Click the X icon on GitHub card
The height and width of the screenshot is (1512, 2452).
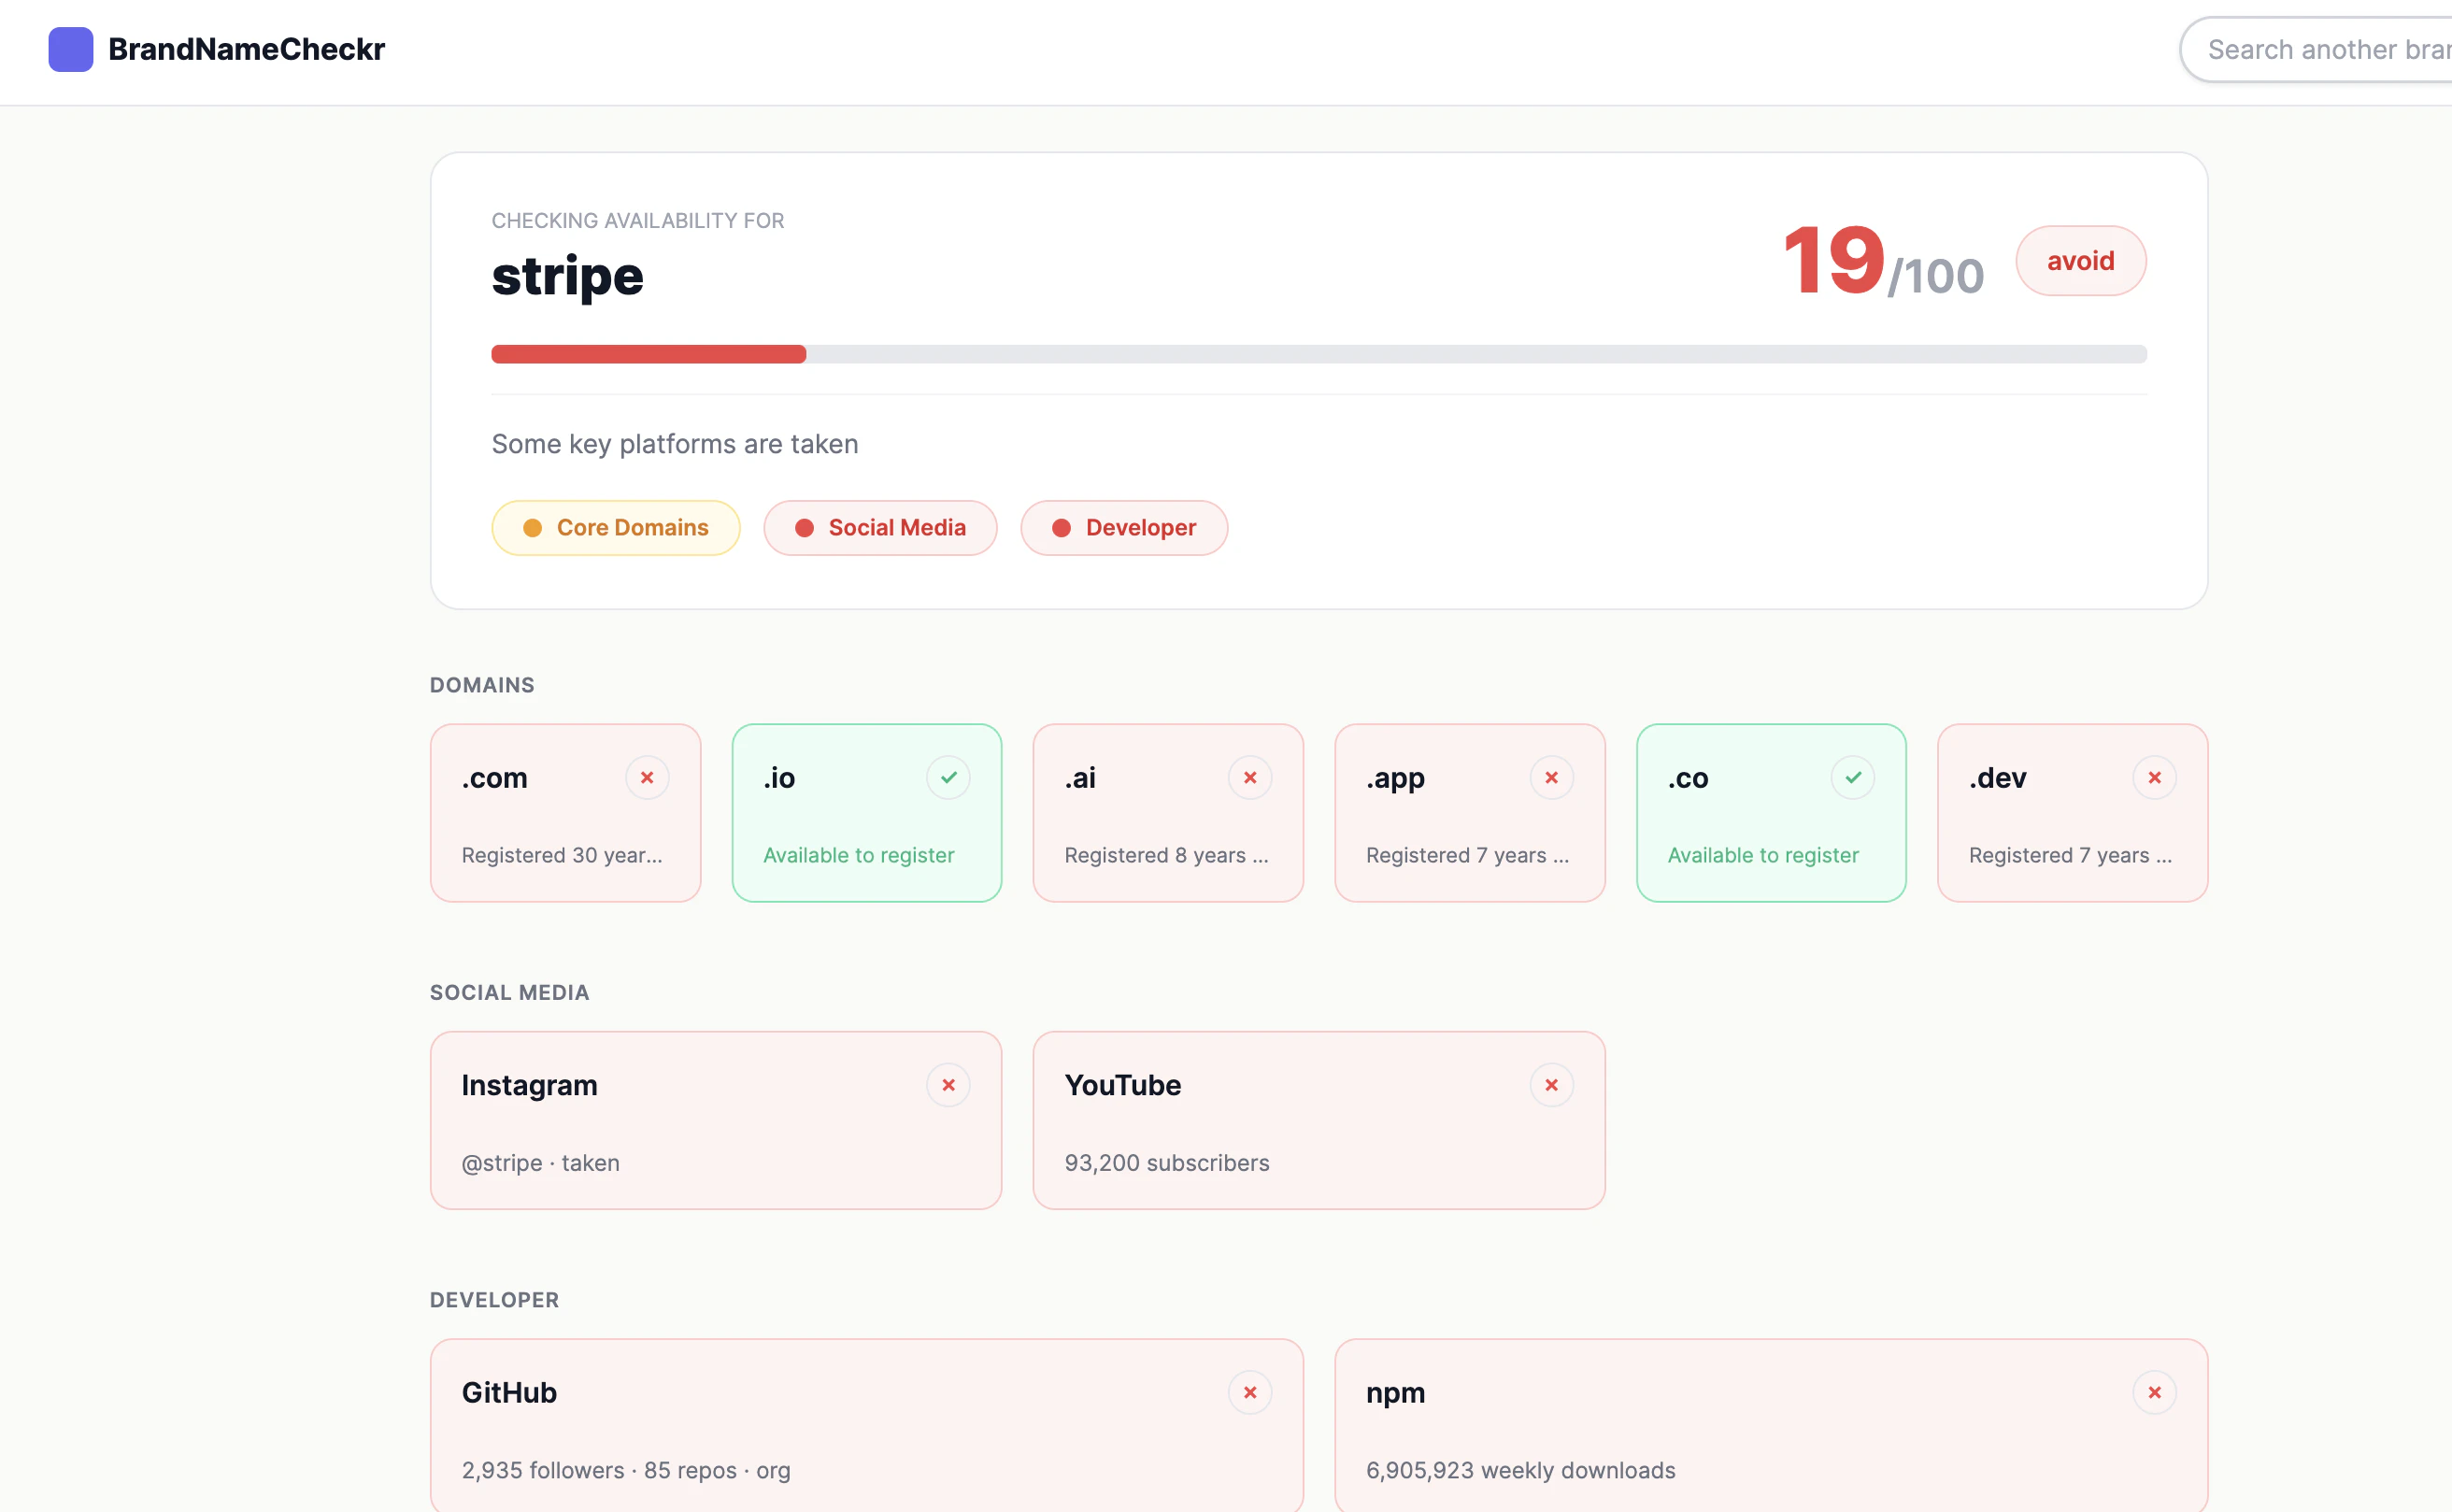1250,1392
